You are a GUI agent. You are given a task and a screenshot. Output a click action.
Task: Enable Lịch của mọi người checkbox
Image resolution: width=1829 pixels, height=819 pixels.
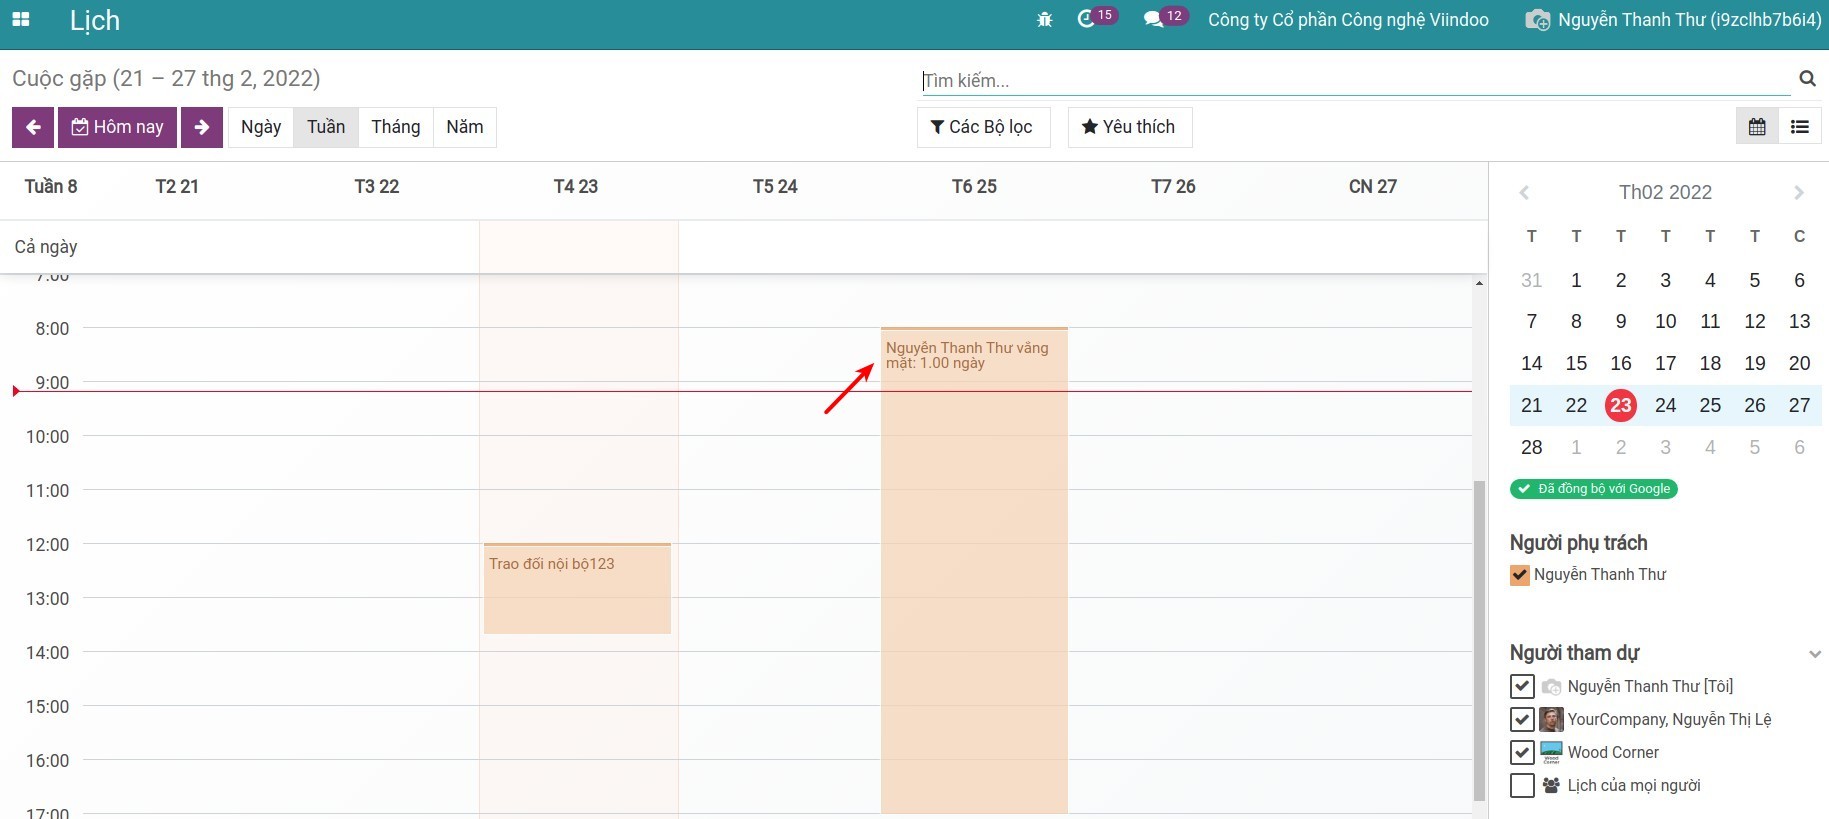pos(1522,785)
